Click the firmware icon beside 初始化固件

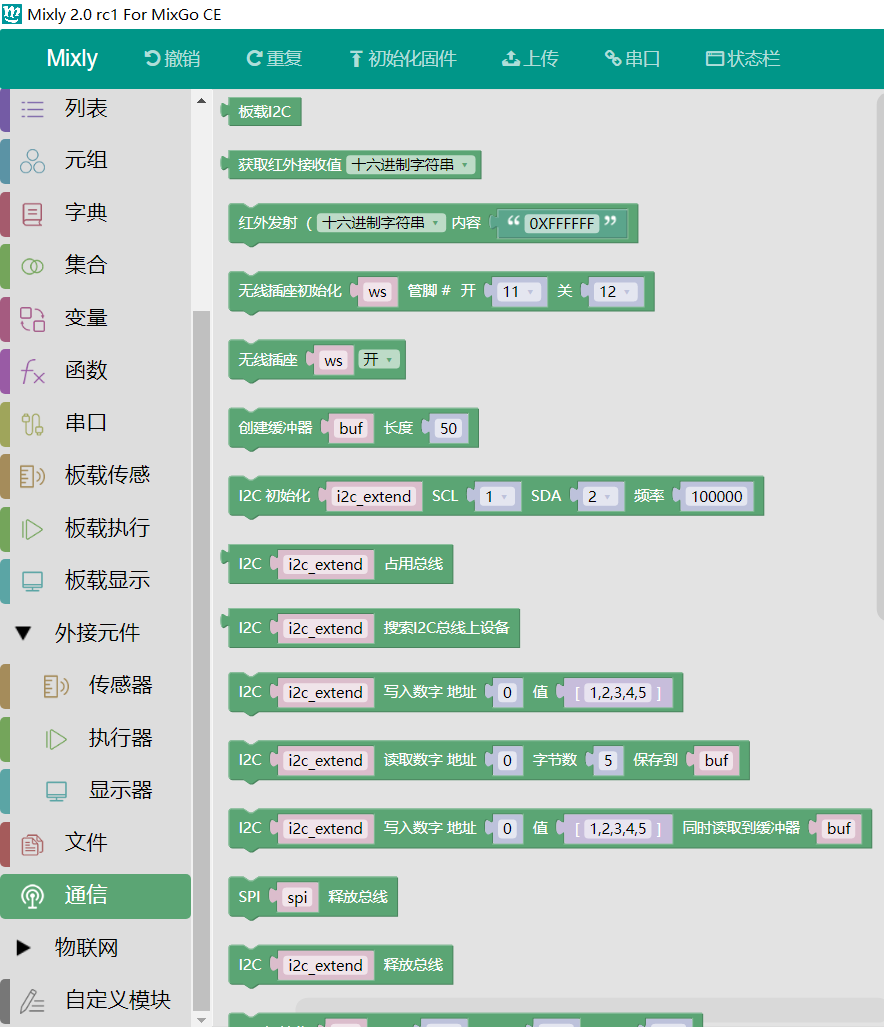[356, 59]
